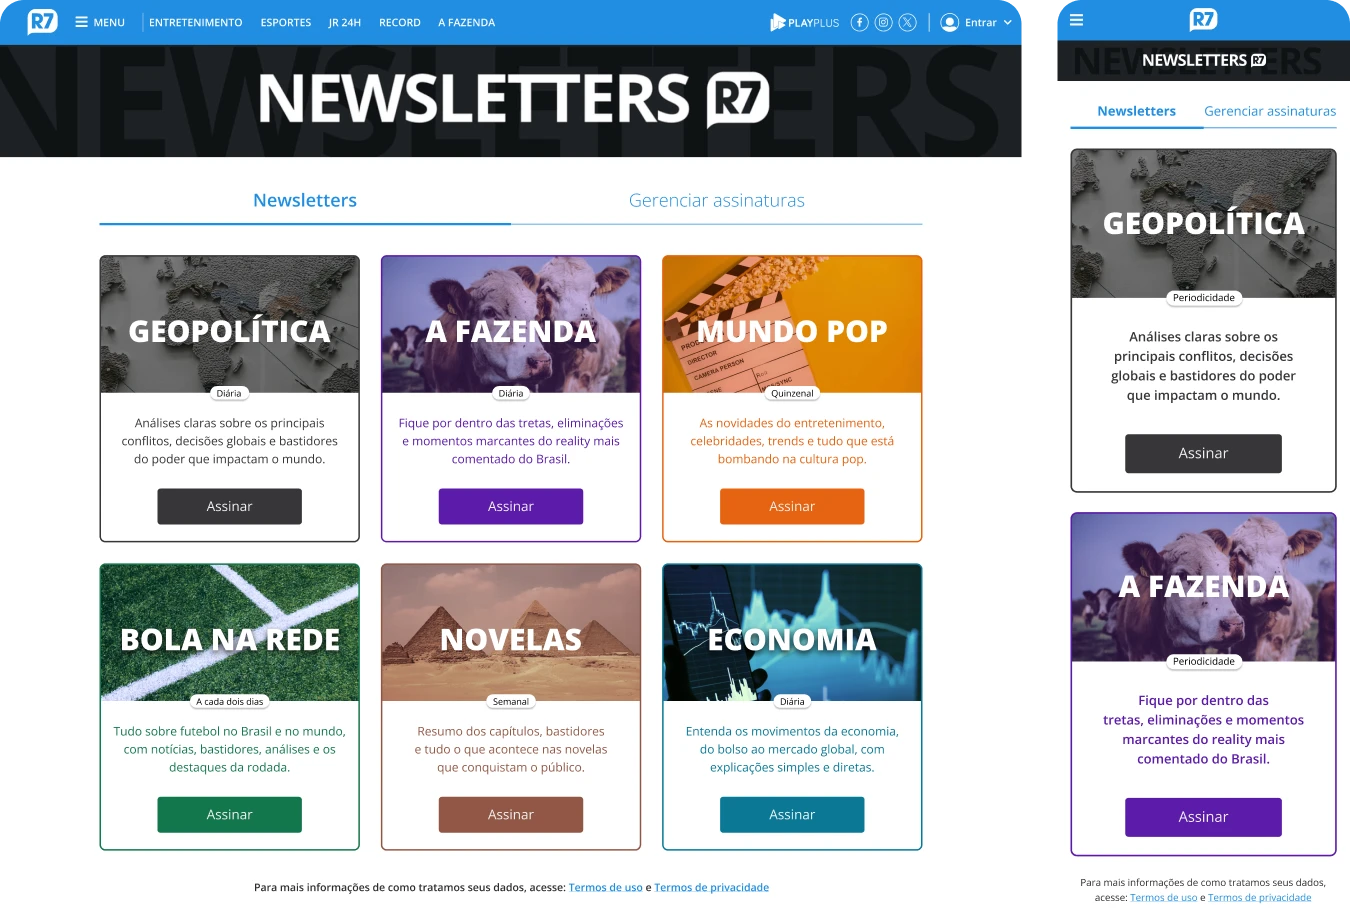Go to ESPORTES menu item
Image resolution: width=1350 pixels, height=924 pixels.
click(x=285, y=22)
